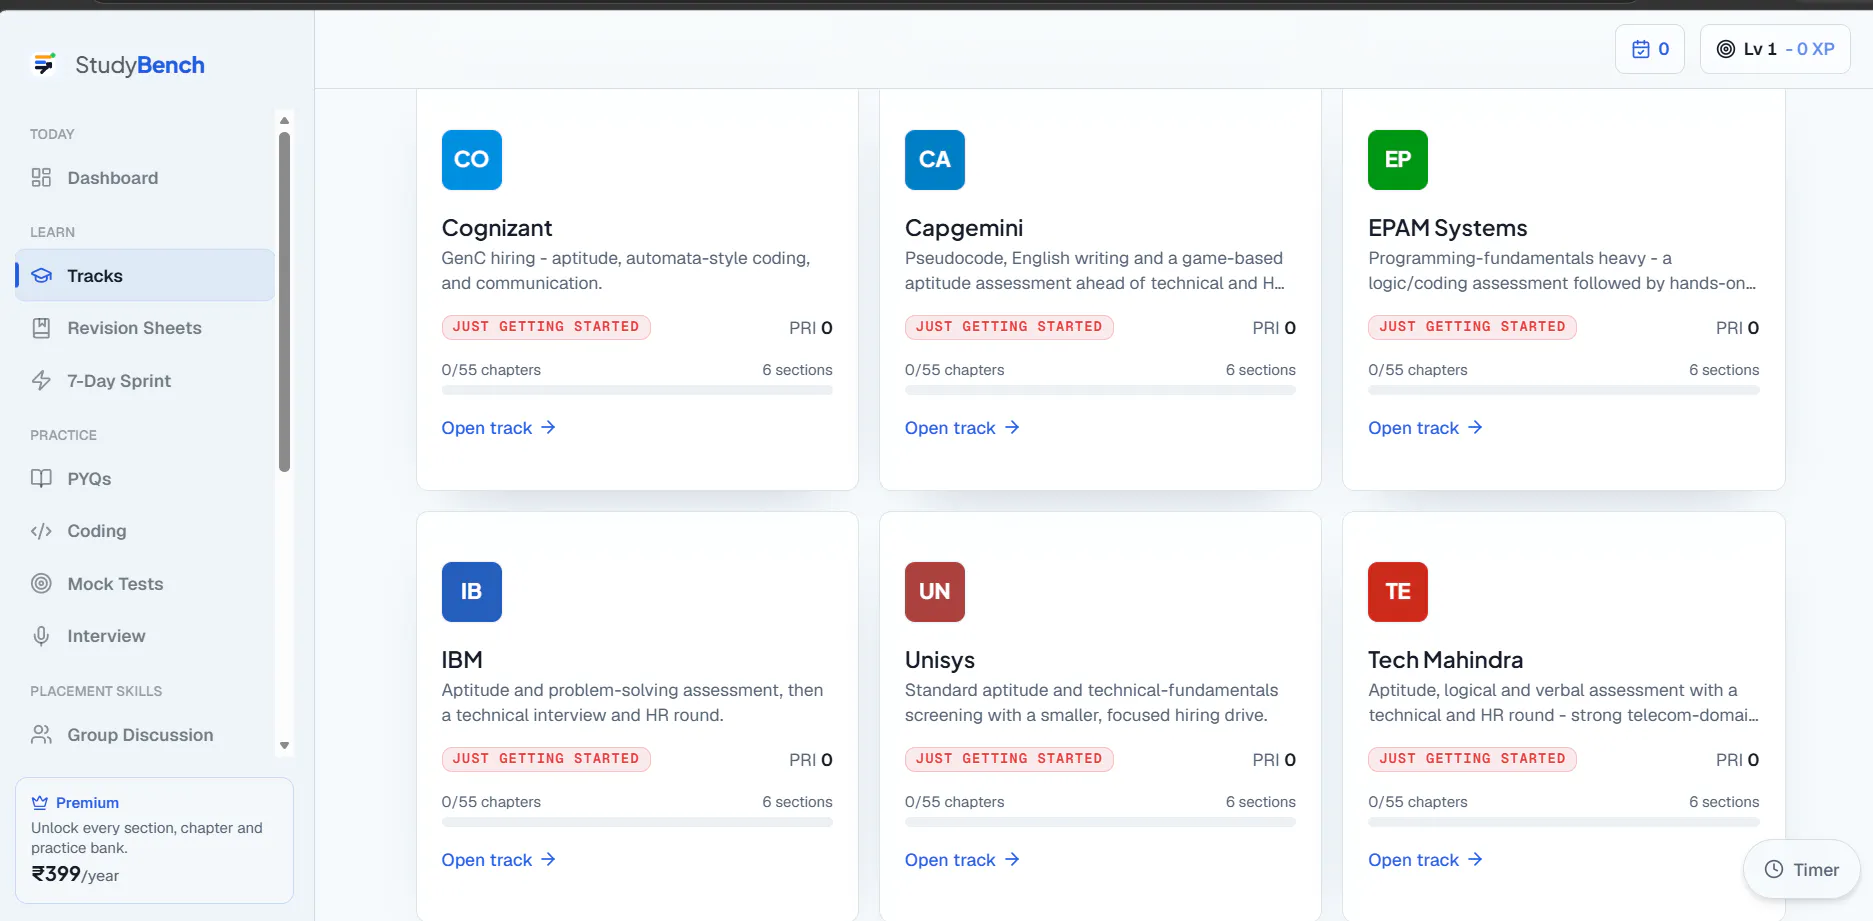Click the arrow beside EPAM Open track
The image size is (1873, 921).
(x=1475, y=428)
